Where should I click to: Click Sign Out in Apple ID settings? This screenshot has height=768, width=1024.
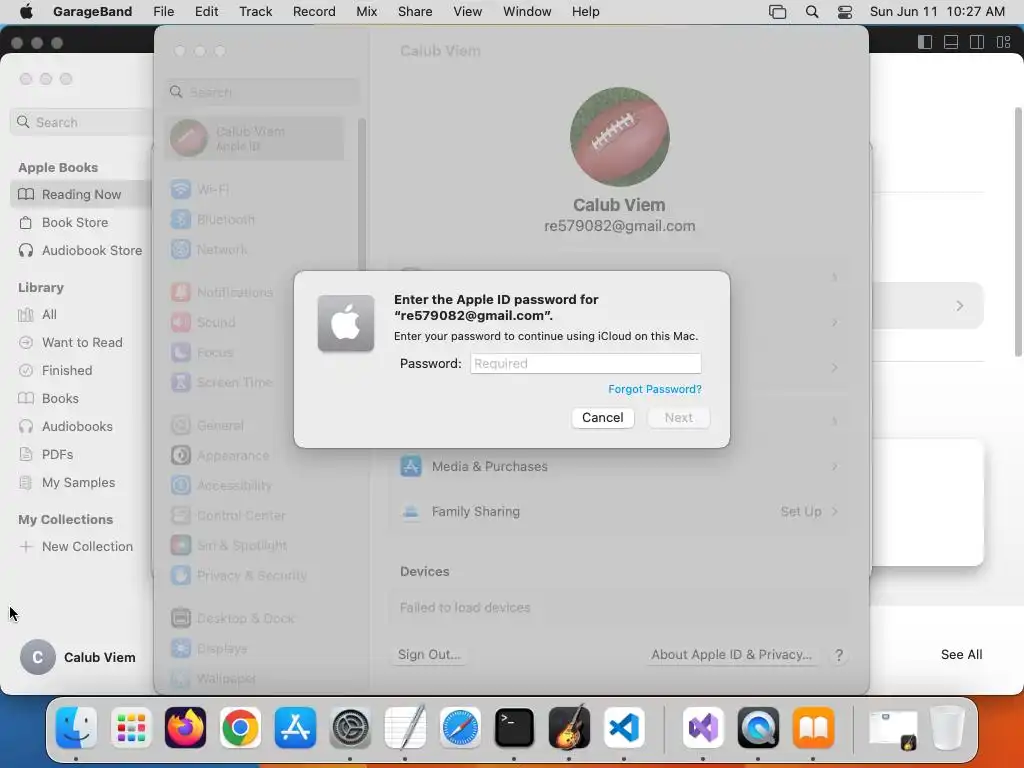pos(429,655)
